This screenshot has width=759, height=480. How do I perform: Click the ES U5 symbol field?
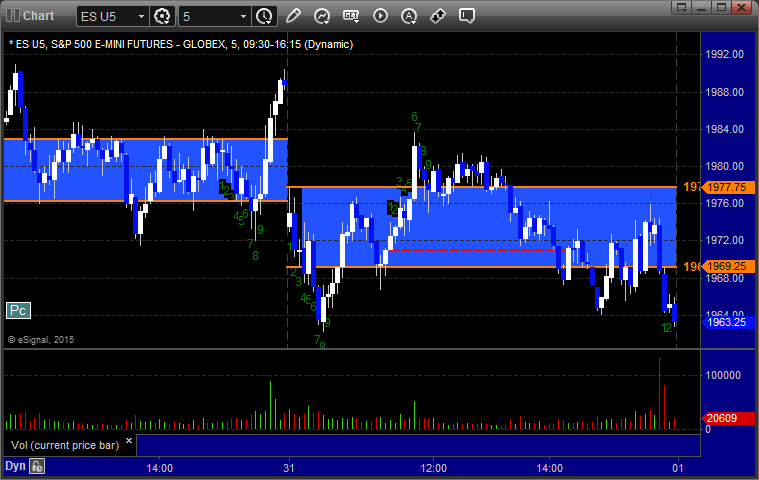pos(112,16)
